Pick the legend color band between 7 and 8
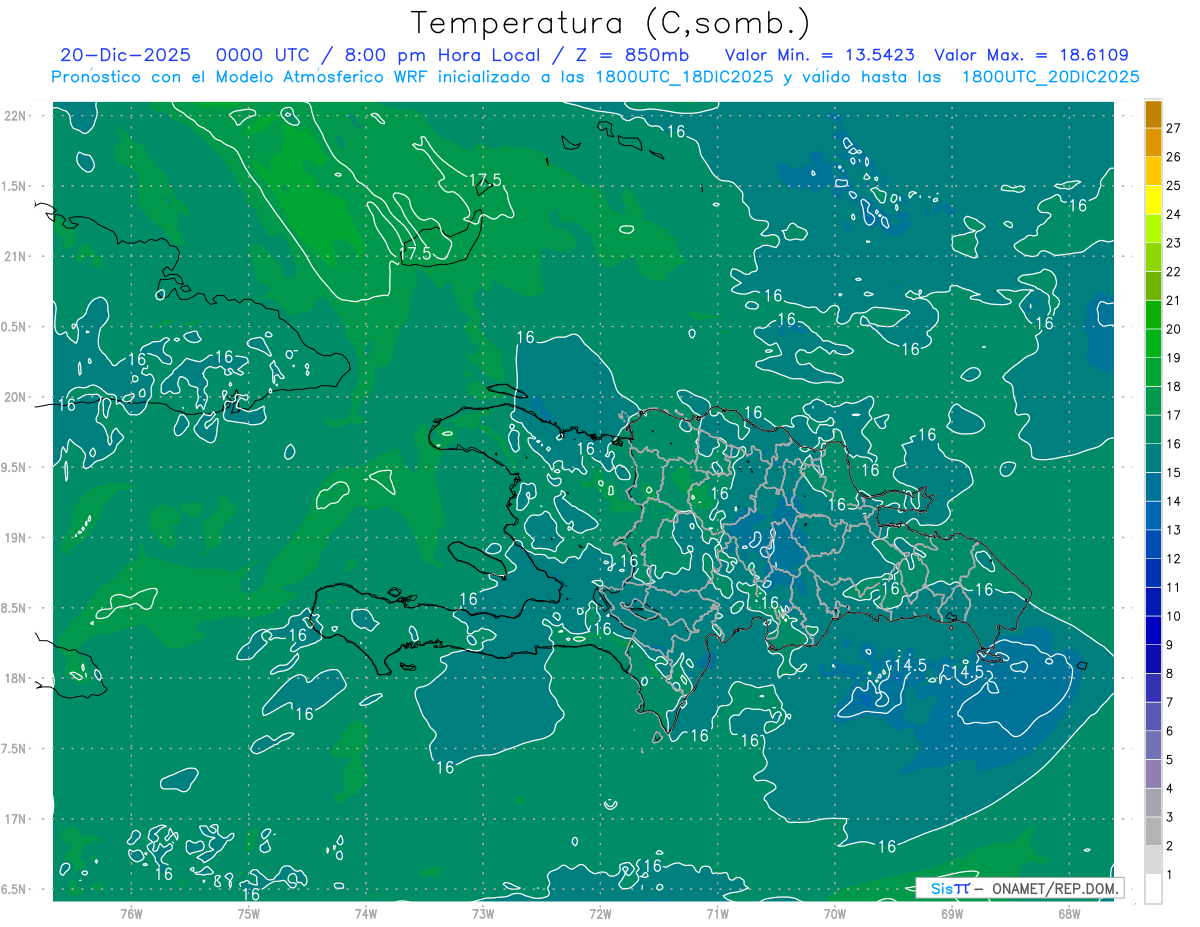Image resolution: width=1200 pixels, height=927 pixels. 1153,688
